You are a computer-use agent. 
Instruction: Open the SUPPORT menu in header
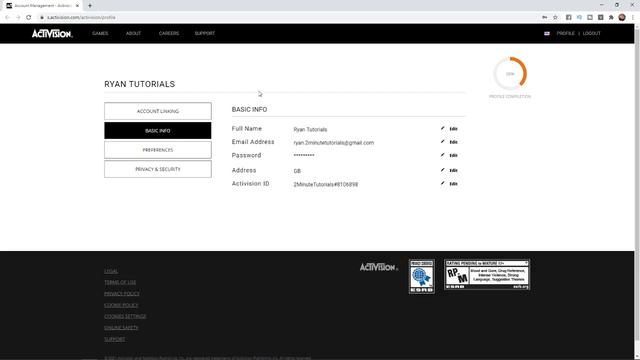point(204,33)
